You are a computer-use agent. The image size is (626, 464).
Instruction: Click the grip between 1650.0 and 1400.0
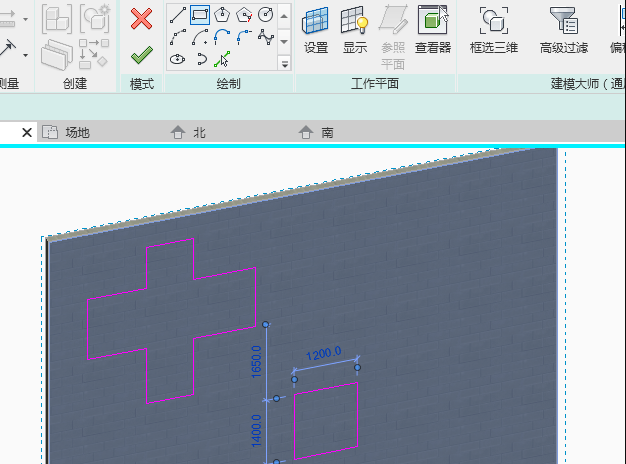point(276,399)
